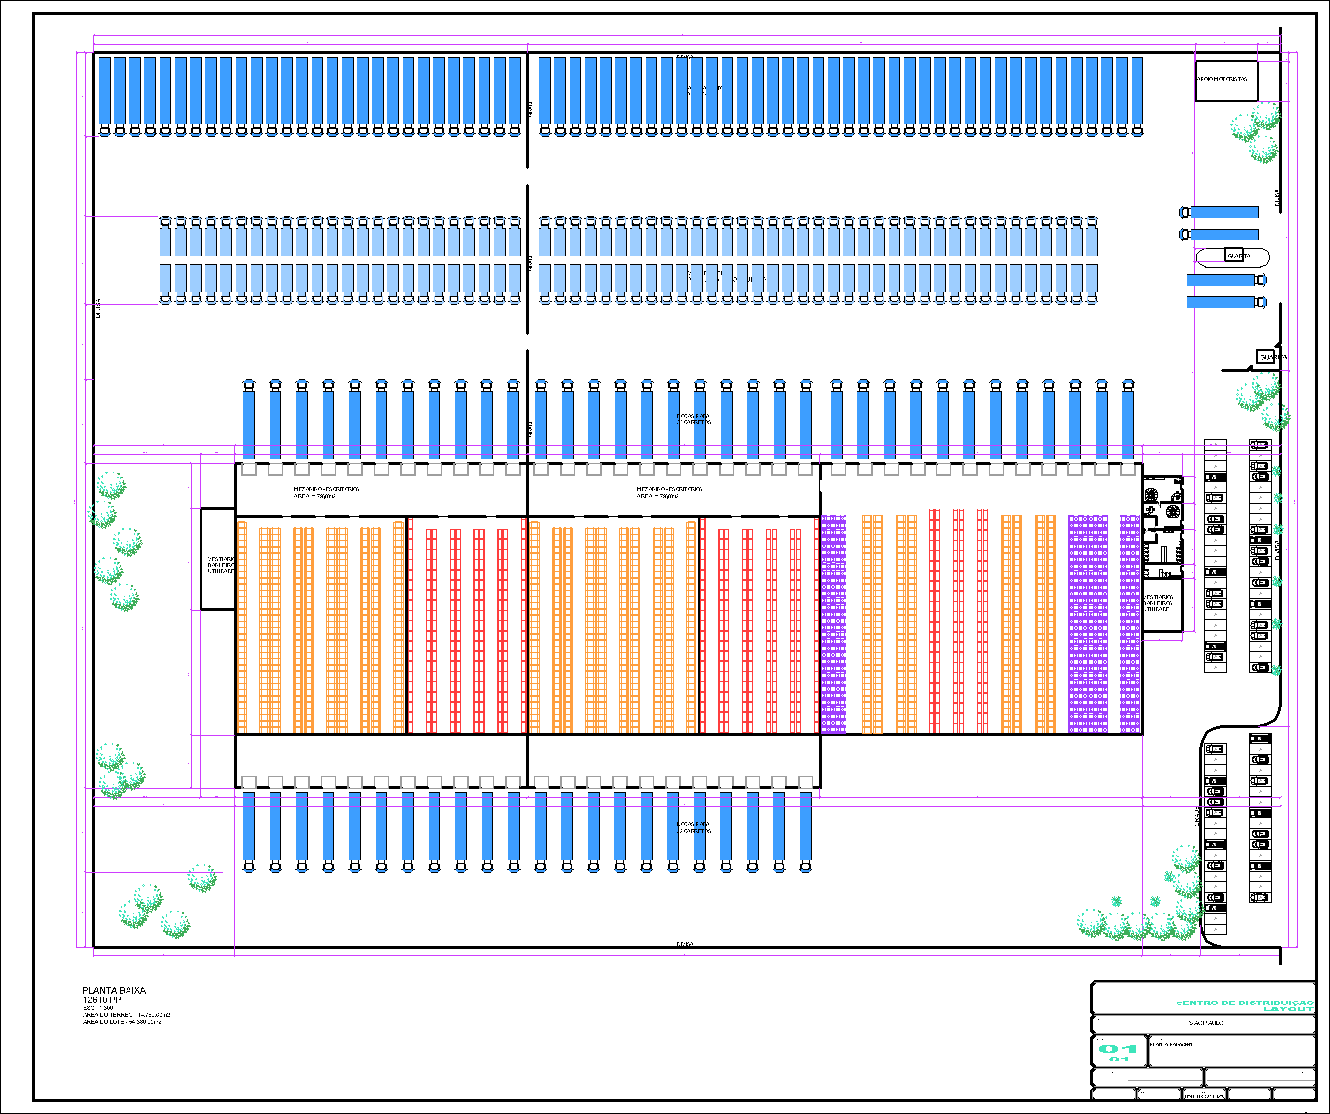Click the oval GUARITA guard booth between trucks
The height and width of the screenshot is (1114, 1330).
point(1233,256)
